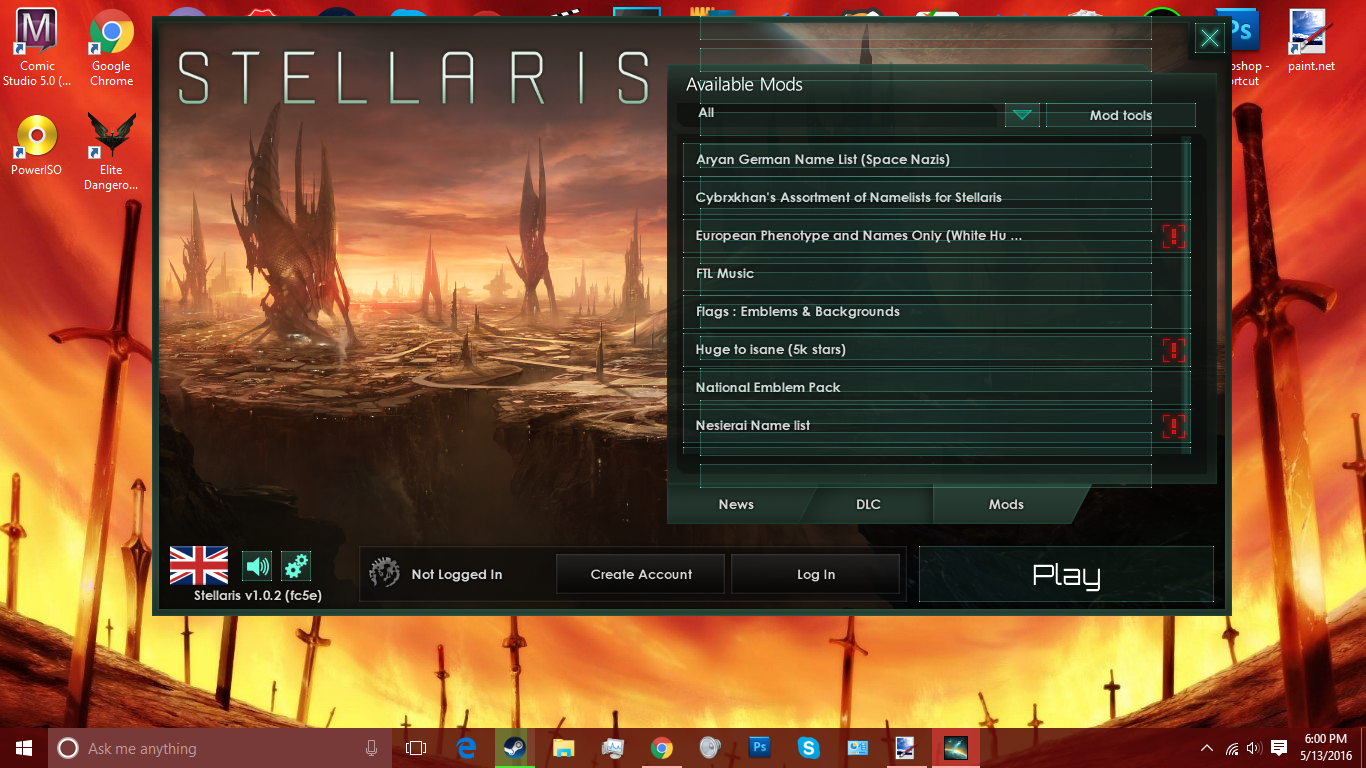Click the British flag language icon
The width and height of the screenshot is (1366, 768).
pyautogui.click(x=198, y=565)
